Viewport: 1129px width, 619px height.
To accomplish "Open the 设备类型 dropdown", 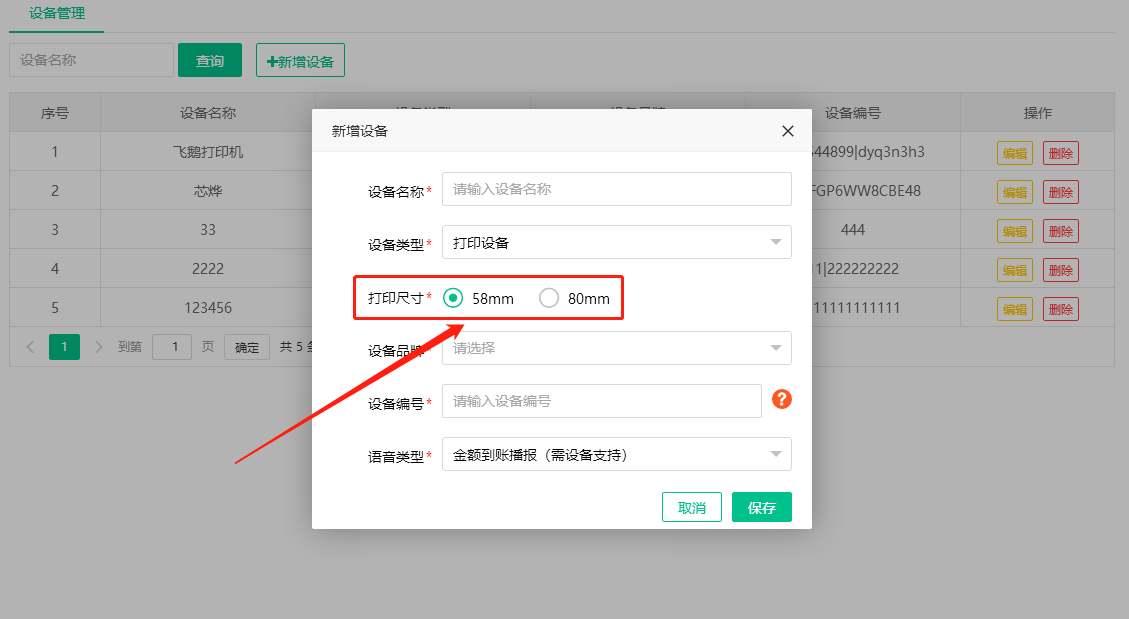I will pyautogui.click(x=616, y=242).
